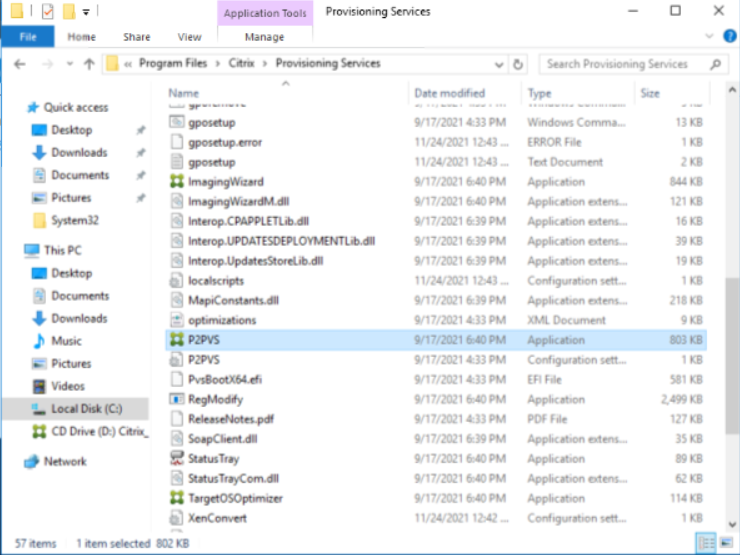The image size is (740, 555).
Task: Click the XenConvert configuration file icon
Action: click(177, 518)
